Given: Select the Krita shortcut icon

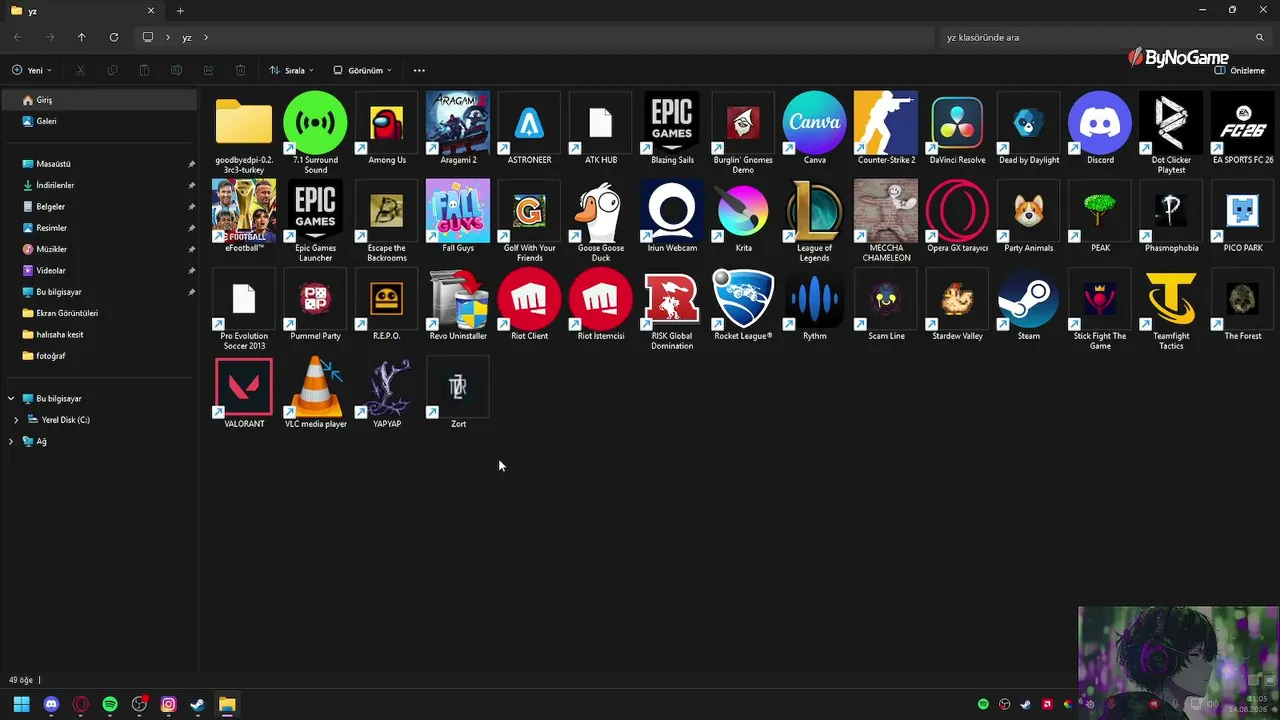Looking at the screenshot, I should coord(743,211).
